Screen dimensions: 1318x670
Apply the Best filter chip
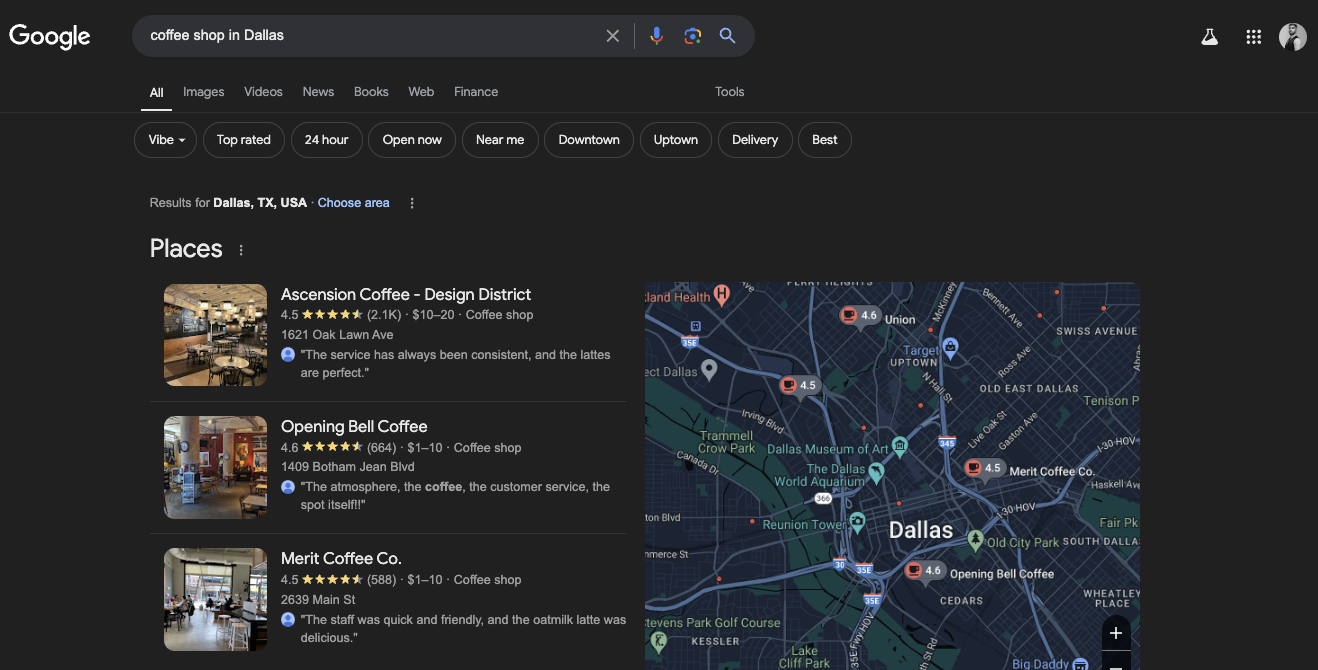[825, 140]
